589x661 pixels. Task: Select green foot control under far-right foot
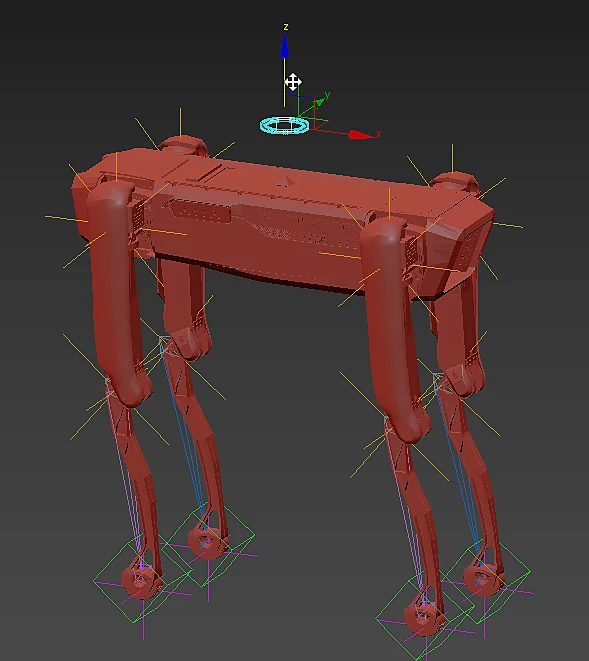click(485, 580)
